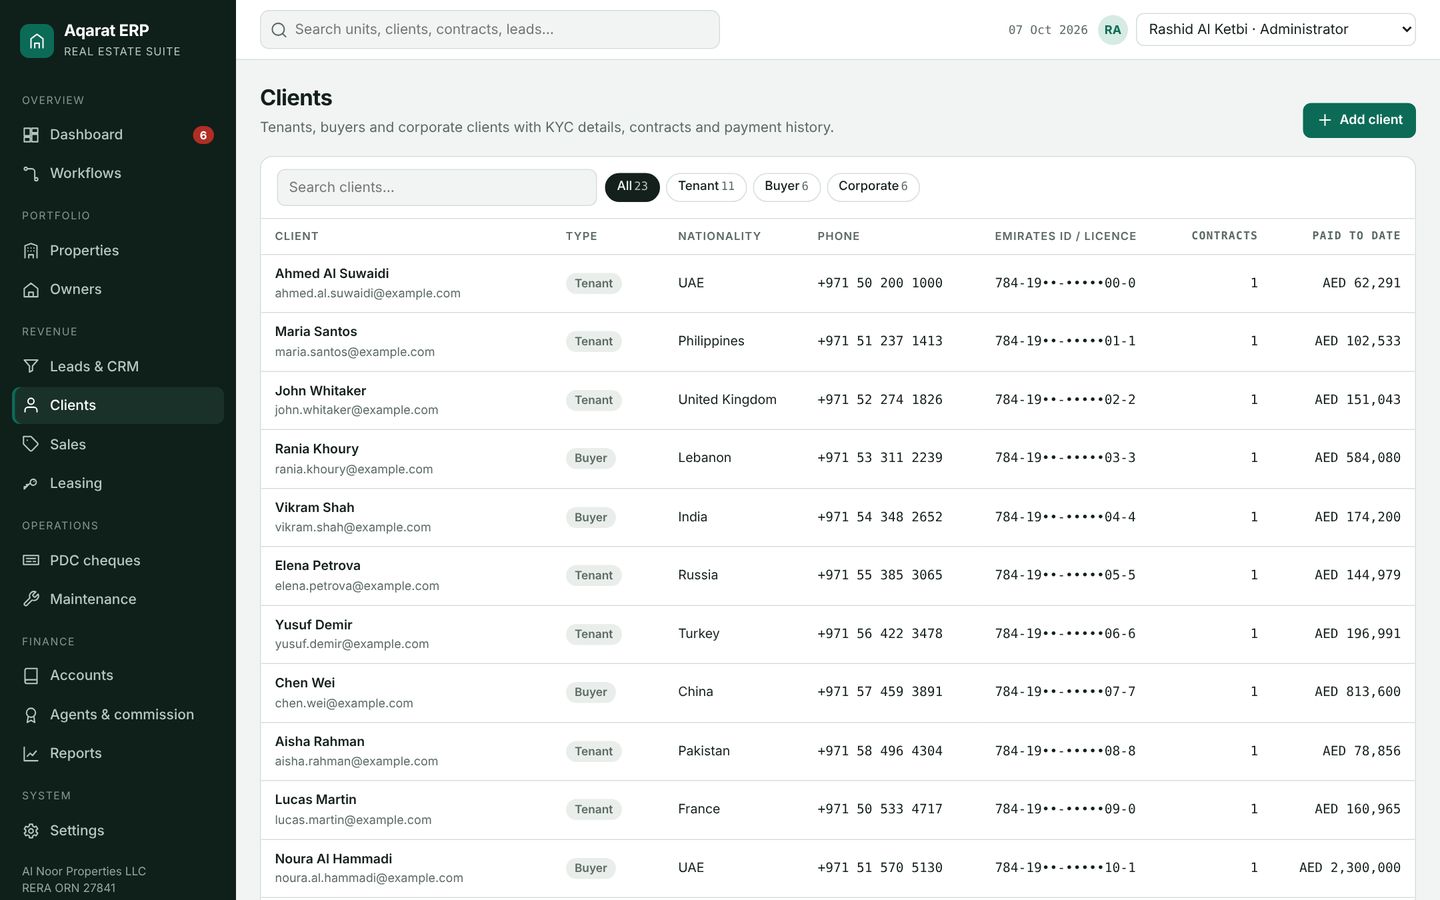Click Vikram Shah's phone number
The image size is (1440, 900).
click(880, 517)
